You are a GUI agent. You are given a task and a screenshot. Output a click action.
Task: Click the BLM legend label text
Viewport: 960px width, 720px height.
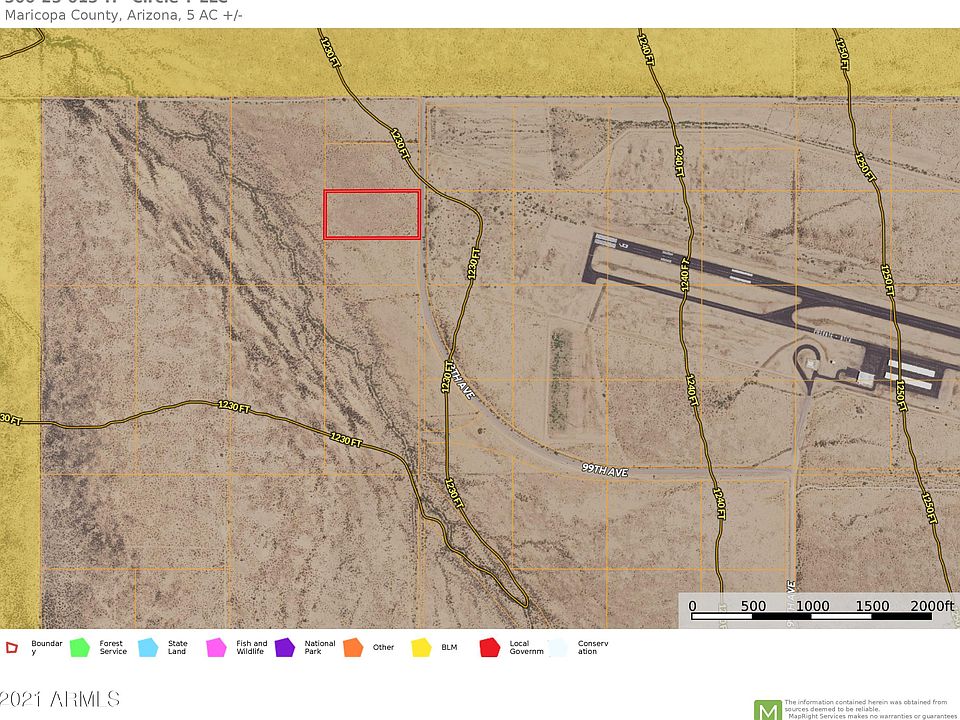coord(449,647)
